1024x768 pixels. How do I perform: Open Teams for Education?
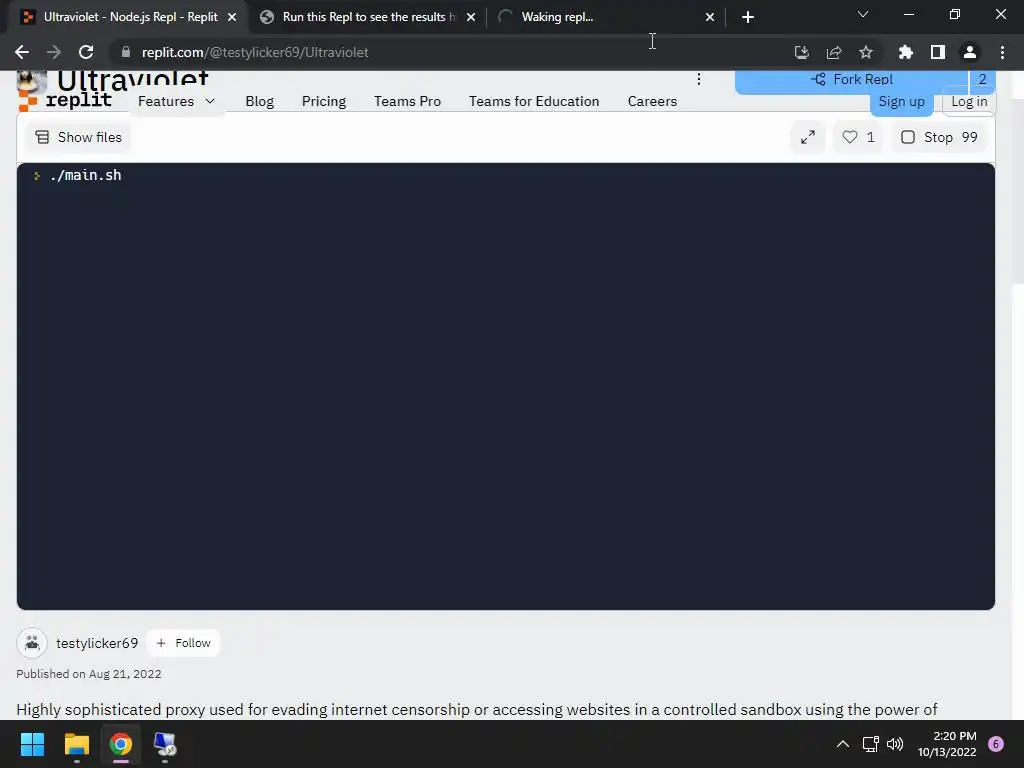pyautogui.click(x=534, y=101)
